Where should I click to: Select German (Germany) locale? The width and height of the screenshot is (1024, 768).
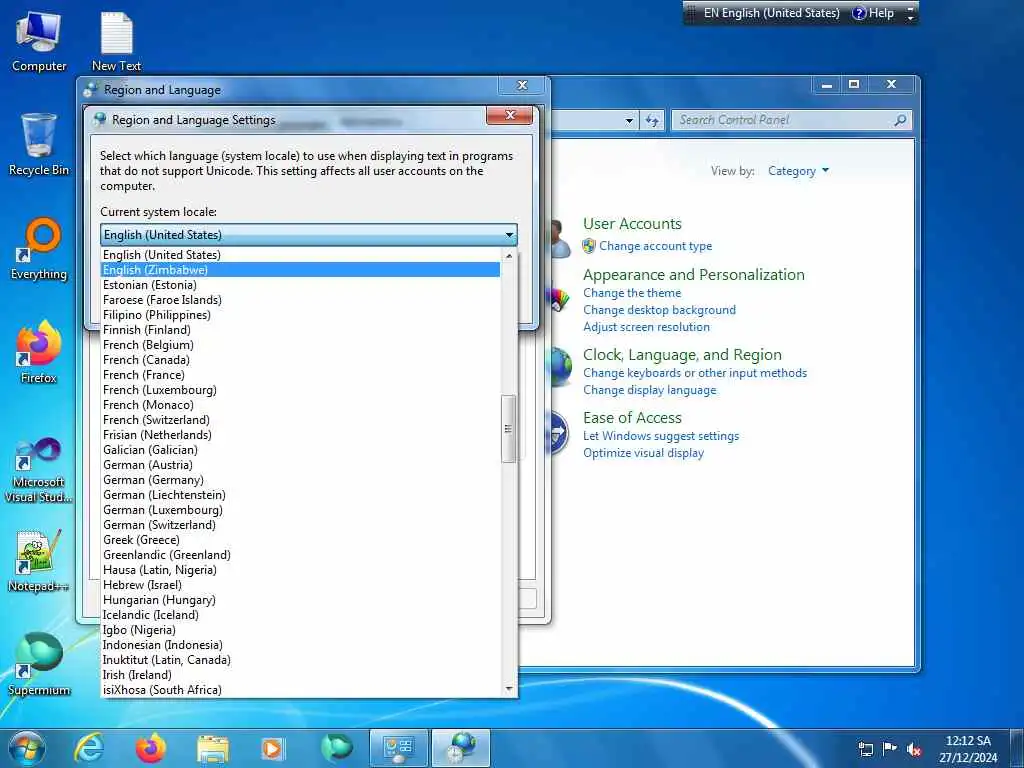coord(301,480)
